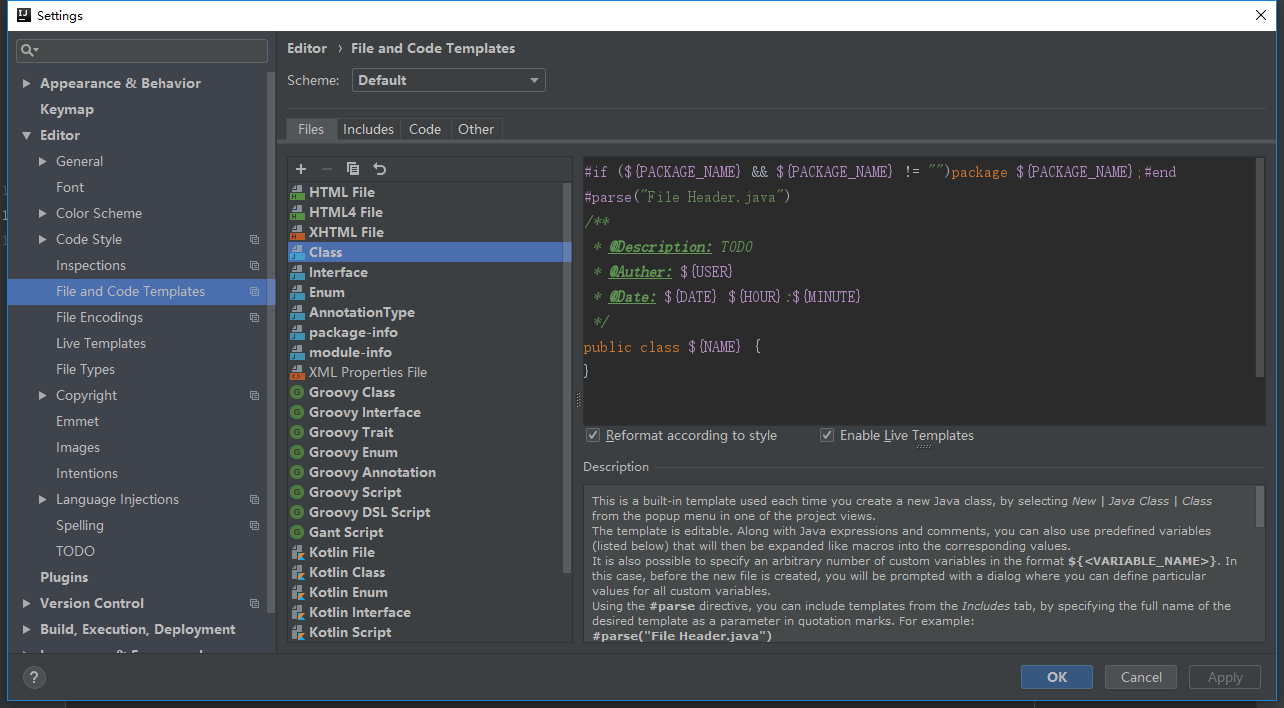Expand the Version Control tree node
1284x708 pixels.
coord(26,603)
